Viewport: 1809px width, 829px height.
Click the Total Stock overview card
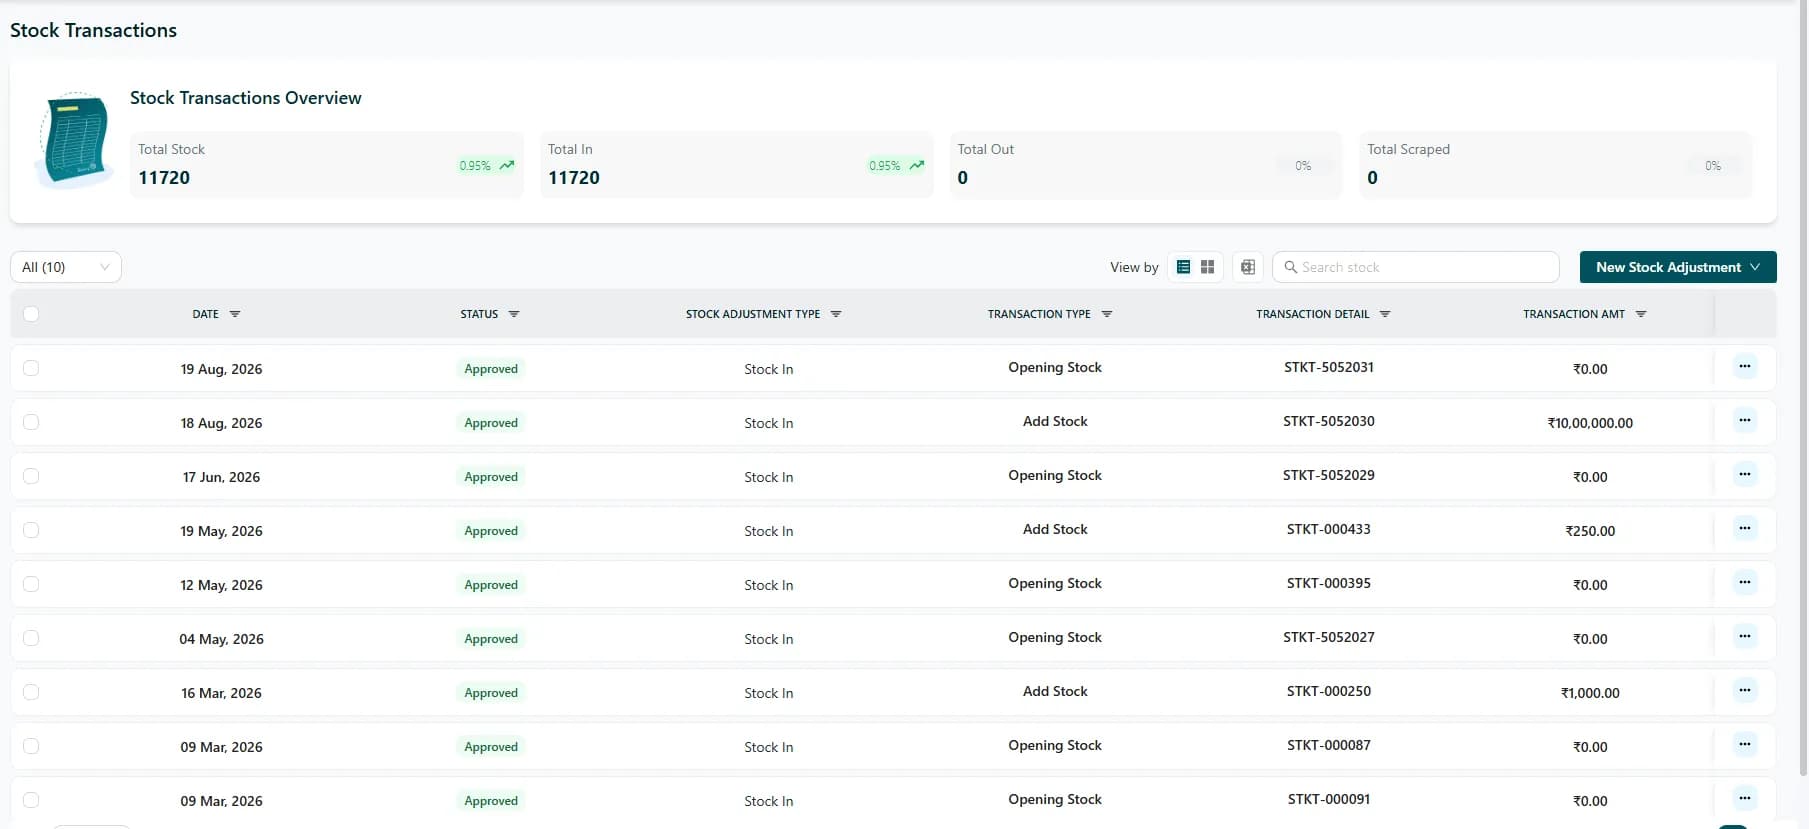click(x=327, y=165)
